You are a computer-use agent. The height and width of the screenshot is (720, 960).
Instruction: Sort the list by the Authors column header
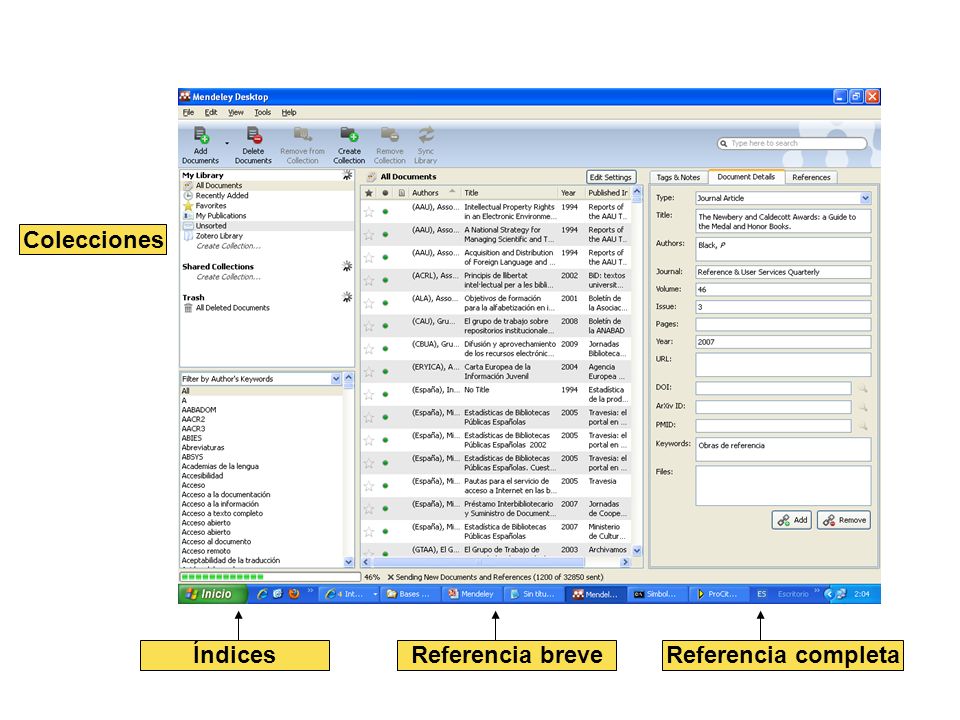(x=433, y=193)
